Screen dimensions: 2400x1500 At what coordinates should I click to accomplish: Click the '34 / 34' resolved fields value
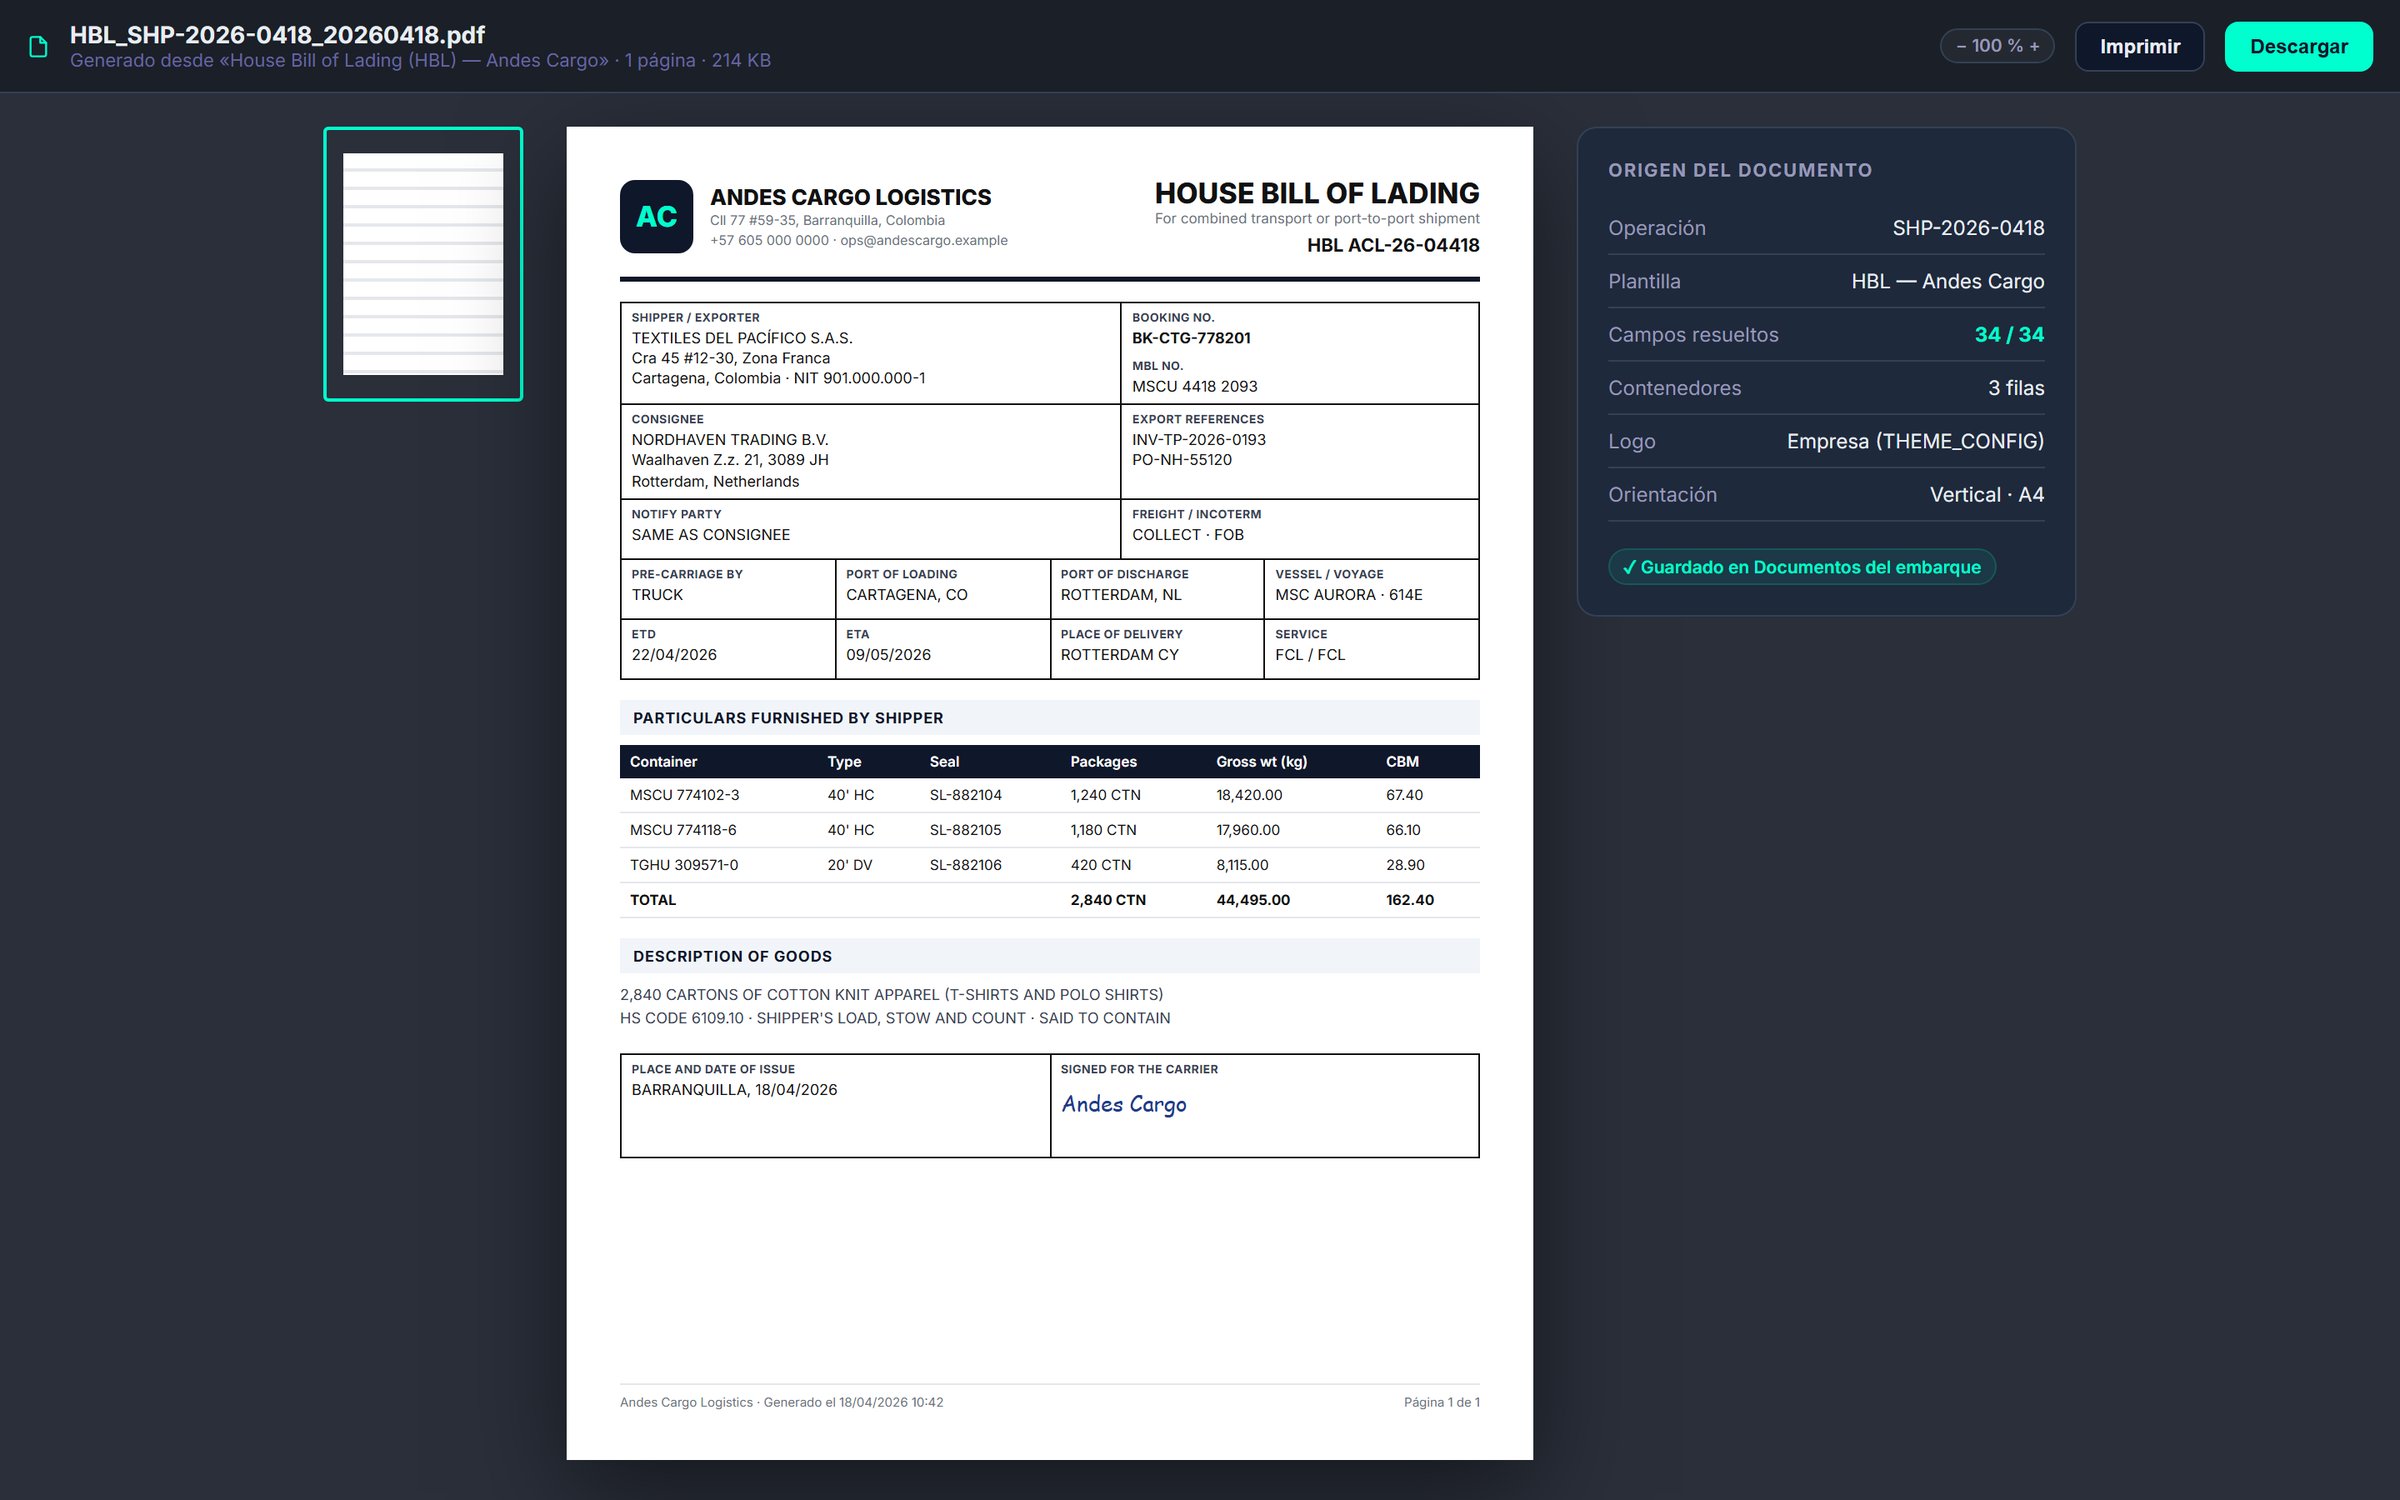click(2009, 334)
